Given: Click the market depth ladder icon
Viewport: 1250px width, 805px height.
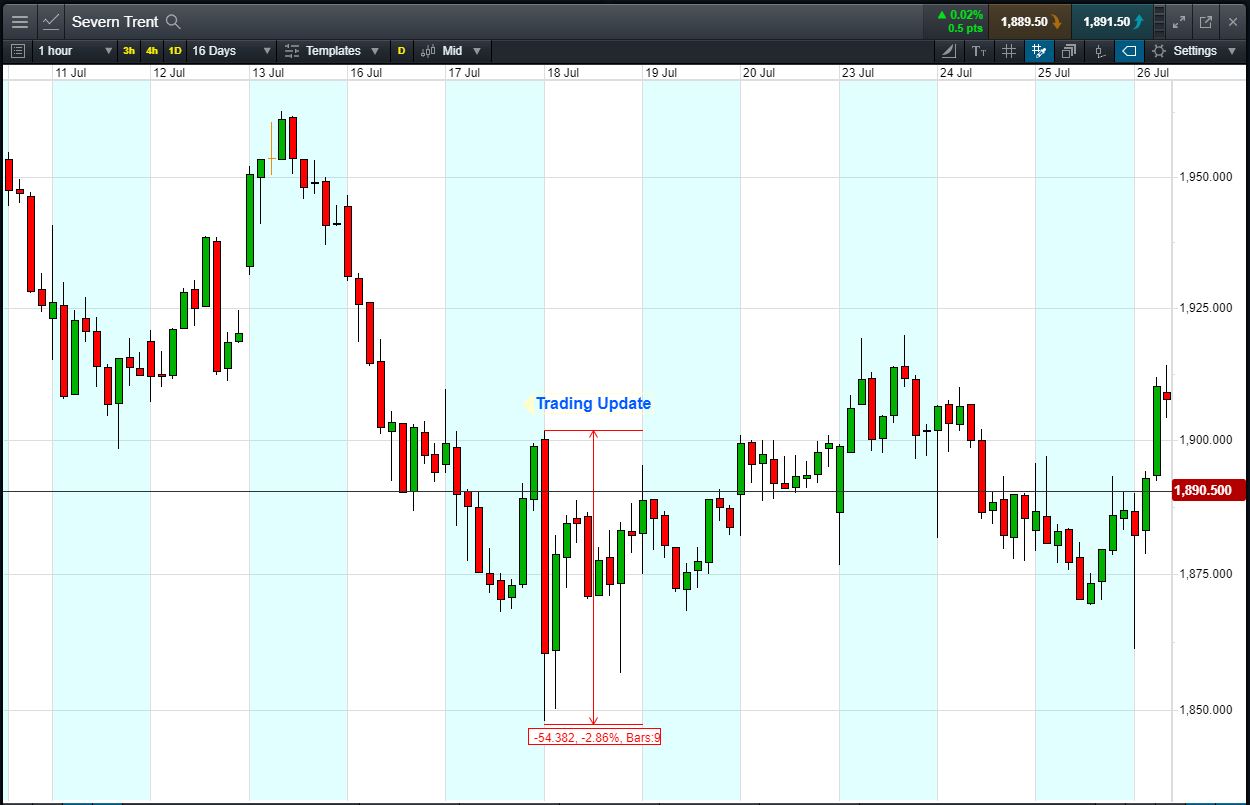Looking at the screenshot, I should (x=1160, y=21).
